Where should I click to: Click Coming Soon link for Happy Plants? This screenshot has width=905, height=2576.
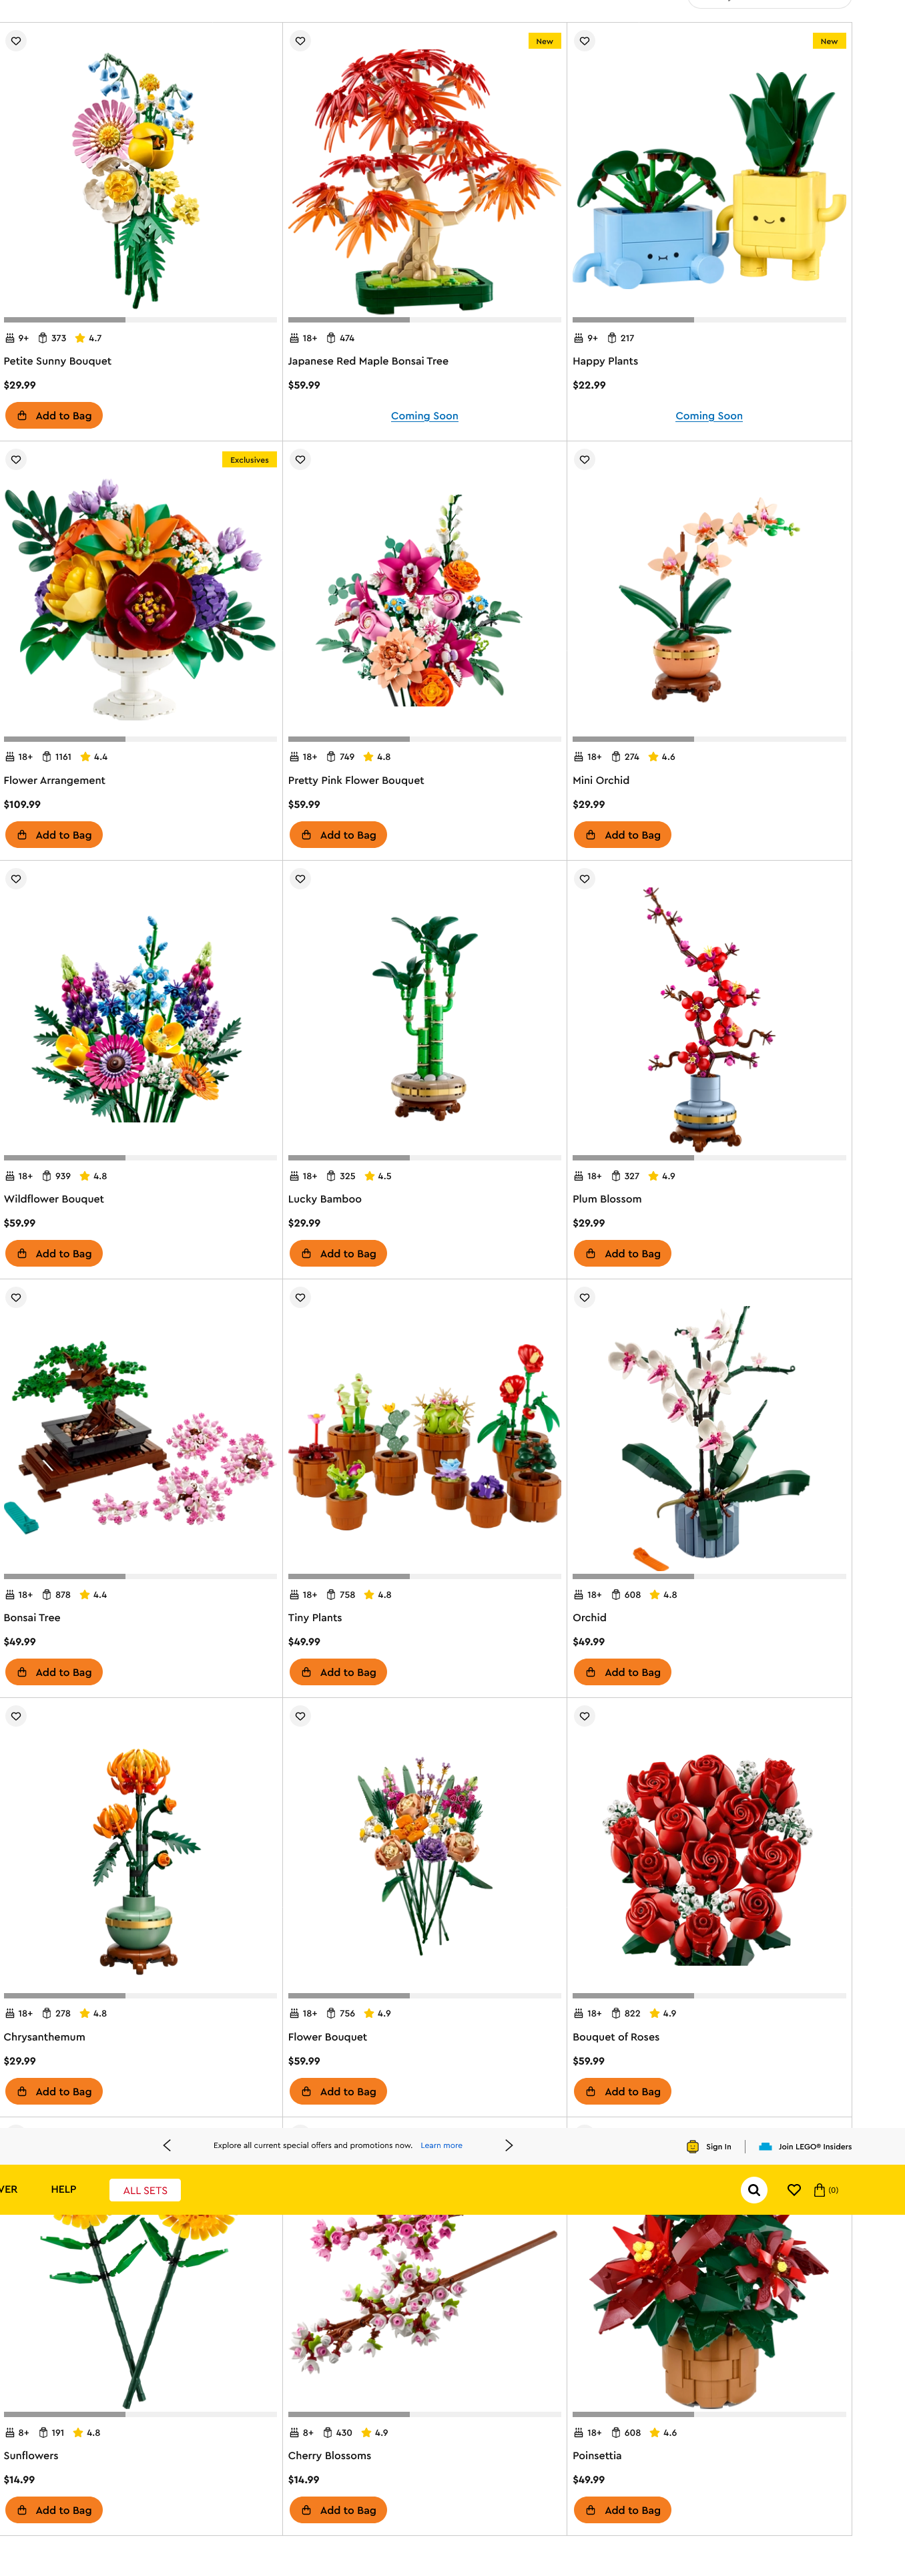pyautogui.click(x=709, y=416)
